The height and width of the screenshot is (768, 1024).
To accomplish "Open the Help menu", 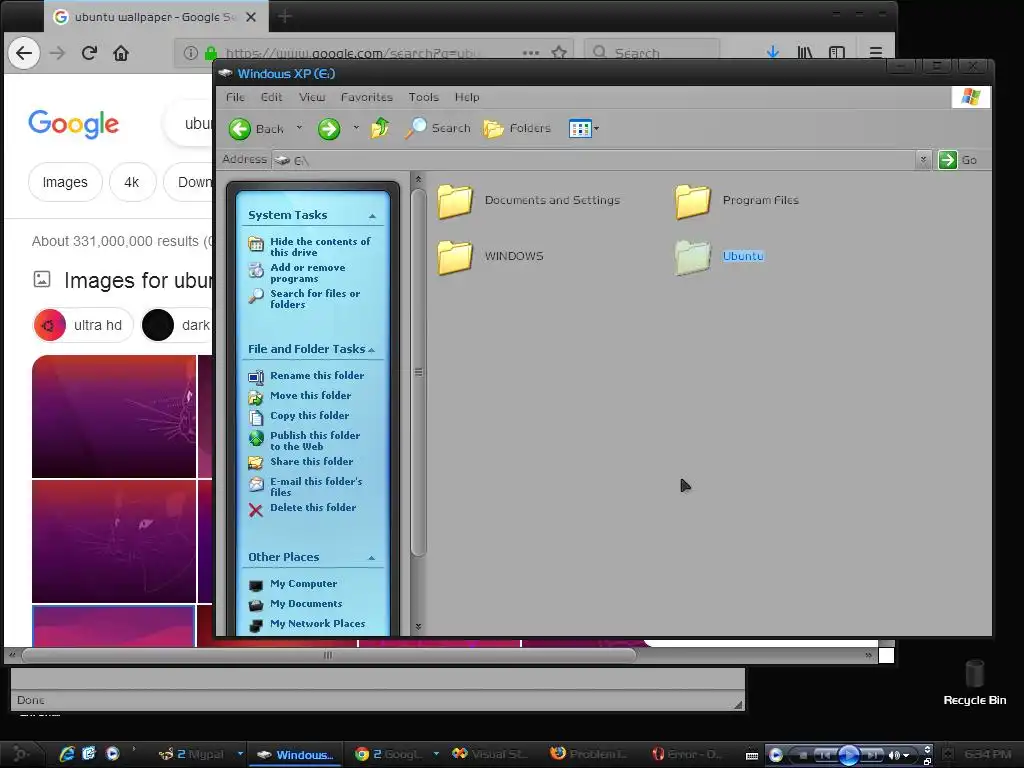I will [467, 97].
